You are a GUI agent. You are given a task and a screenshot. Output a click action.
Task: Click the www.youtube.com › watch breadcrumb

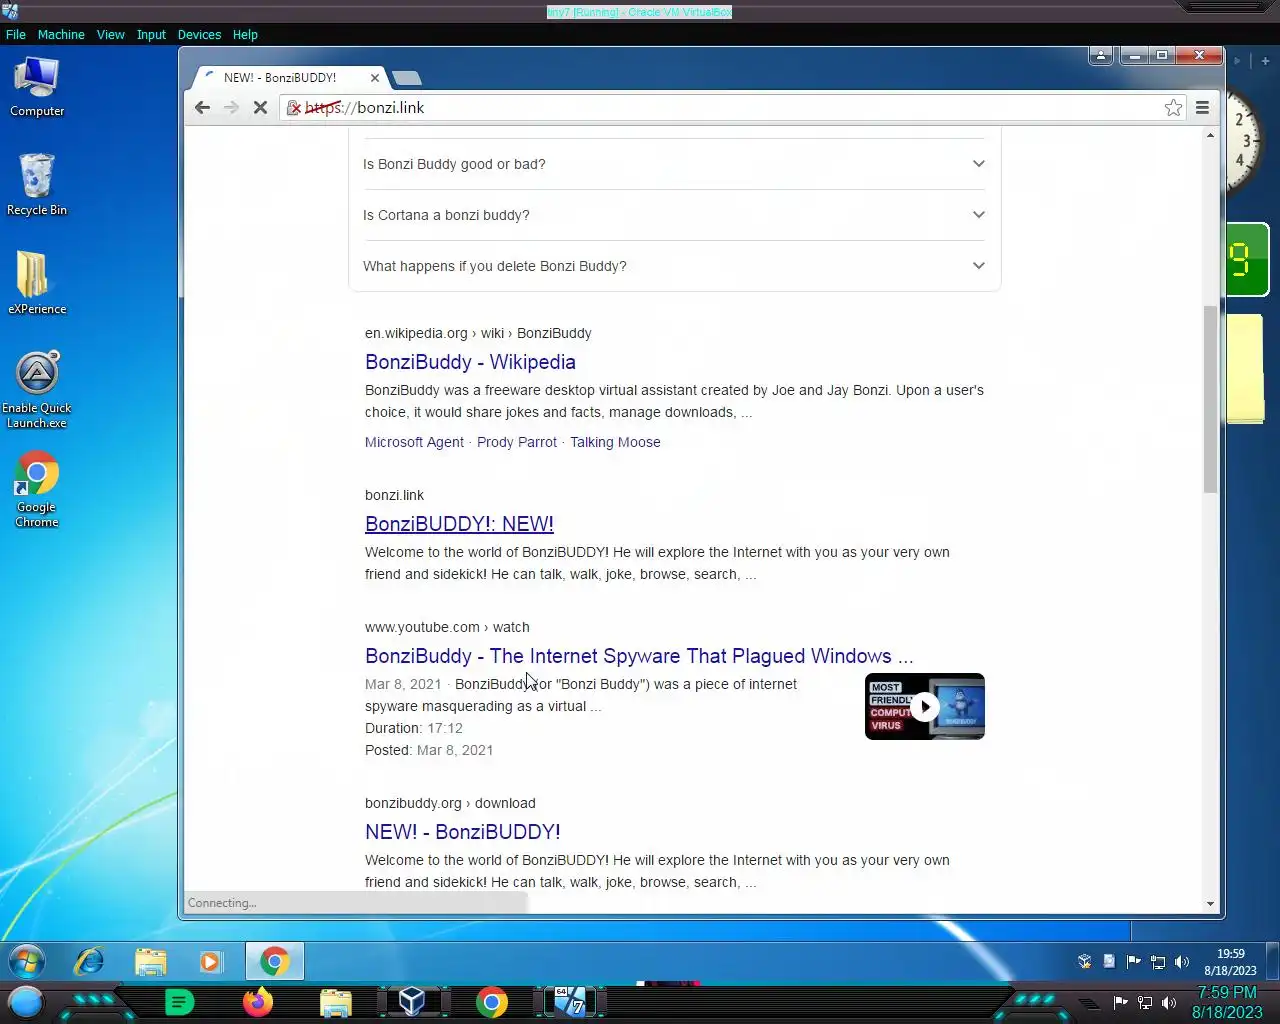click(x=447, y=627)
